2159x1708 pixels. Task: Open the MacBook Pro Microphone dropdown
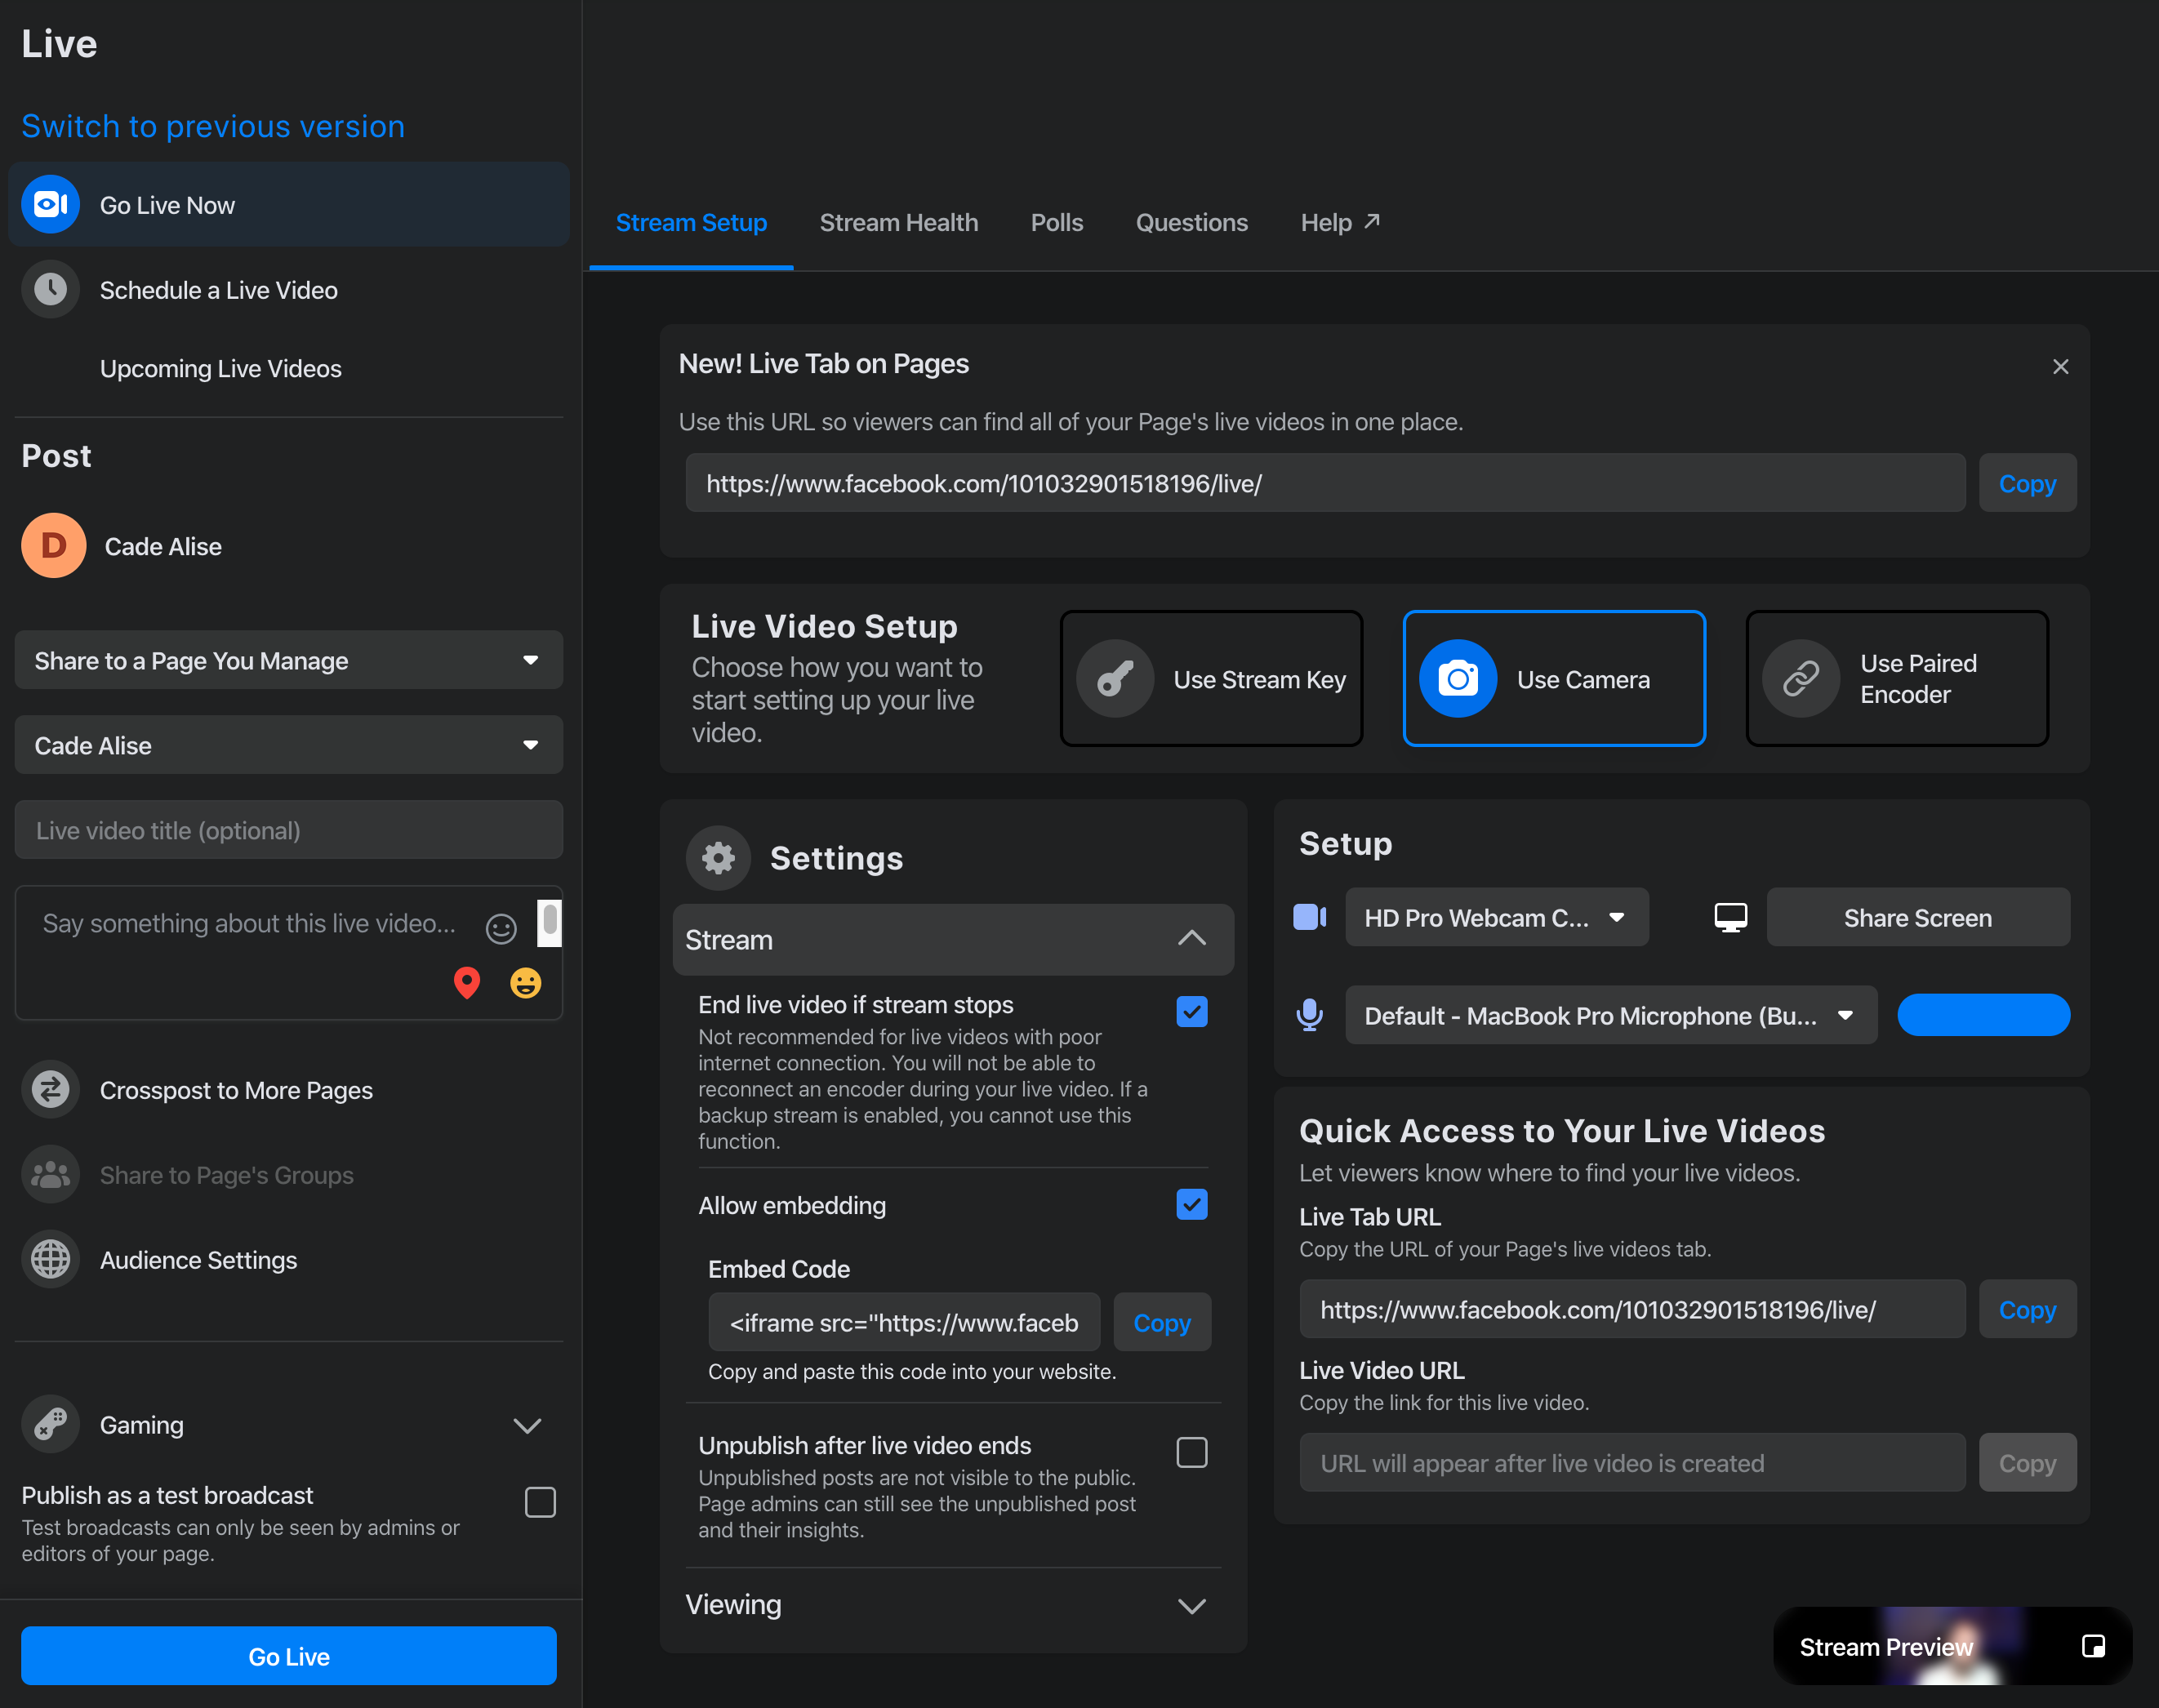coord(1611,1016)
